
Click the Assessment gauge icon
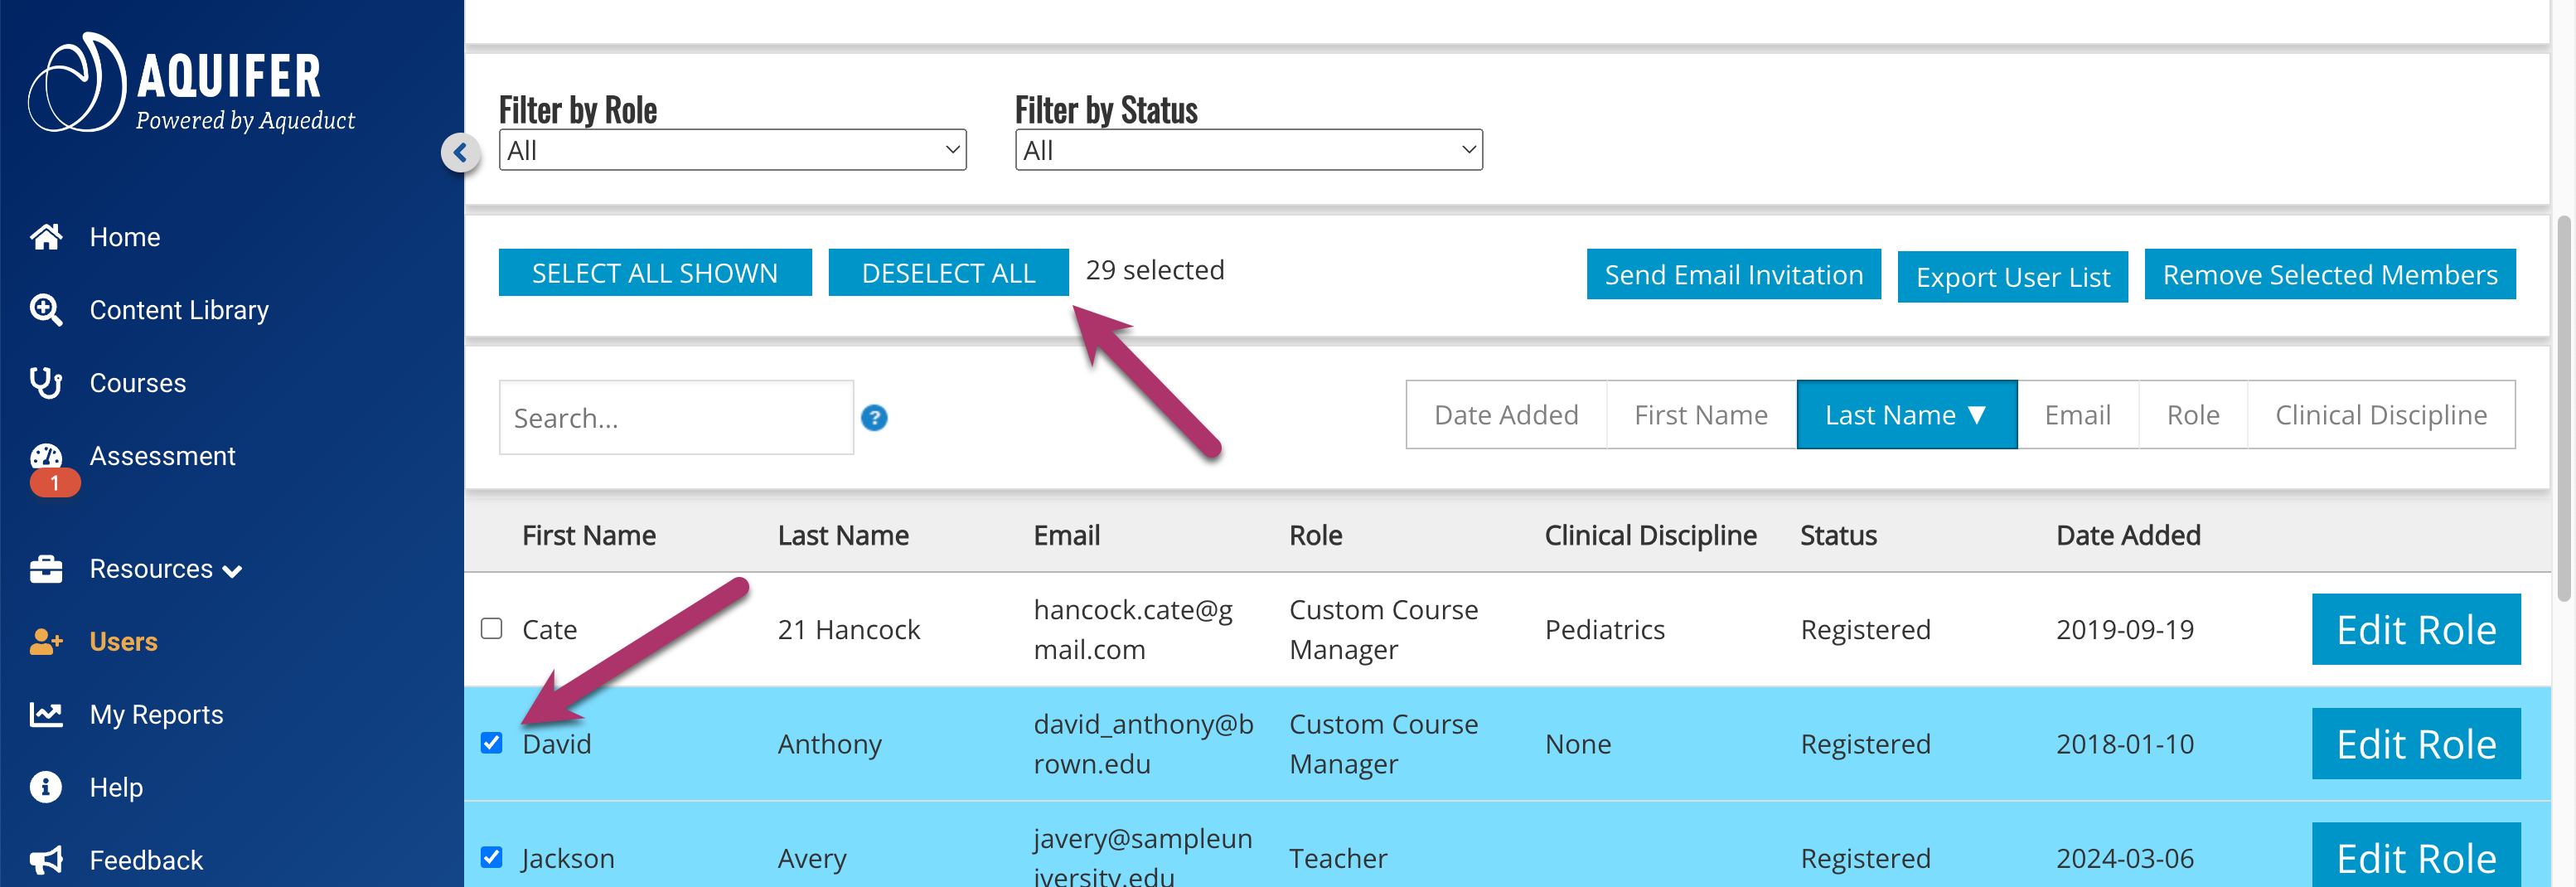tap(46, 456)
